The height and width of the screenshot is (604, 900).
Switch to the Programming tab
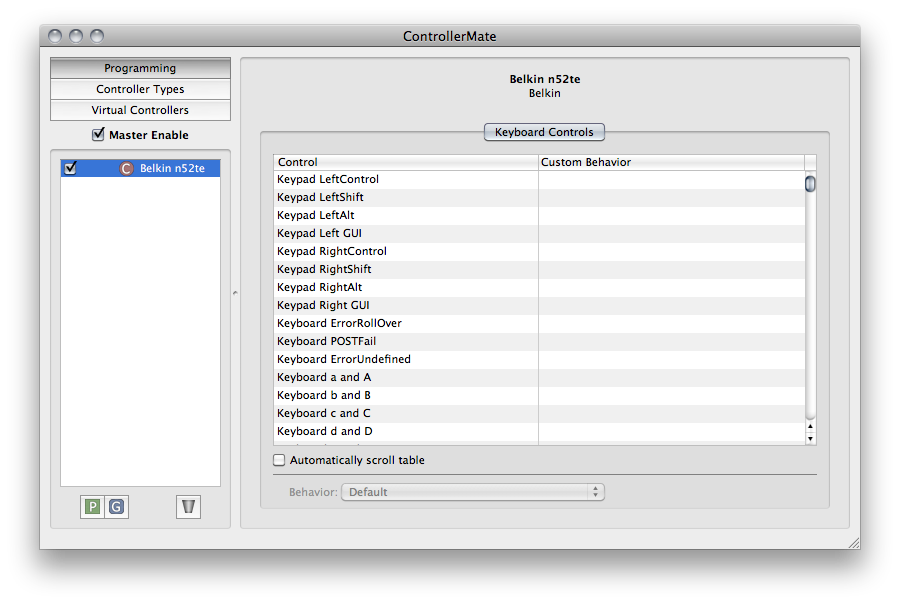click(x=140, y=68)
